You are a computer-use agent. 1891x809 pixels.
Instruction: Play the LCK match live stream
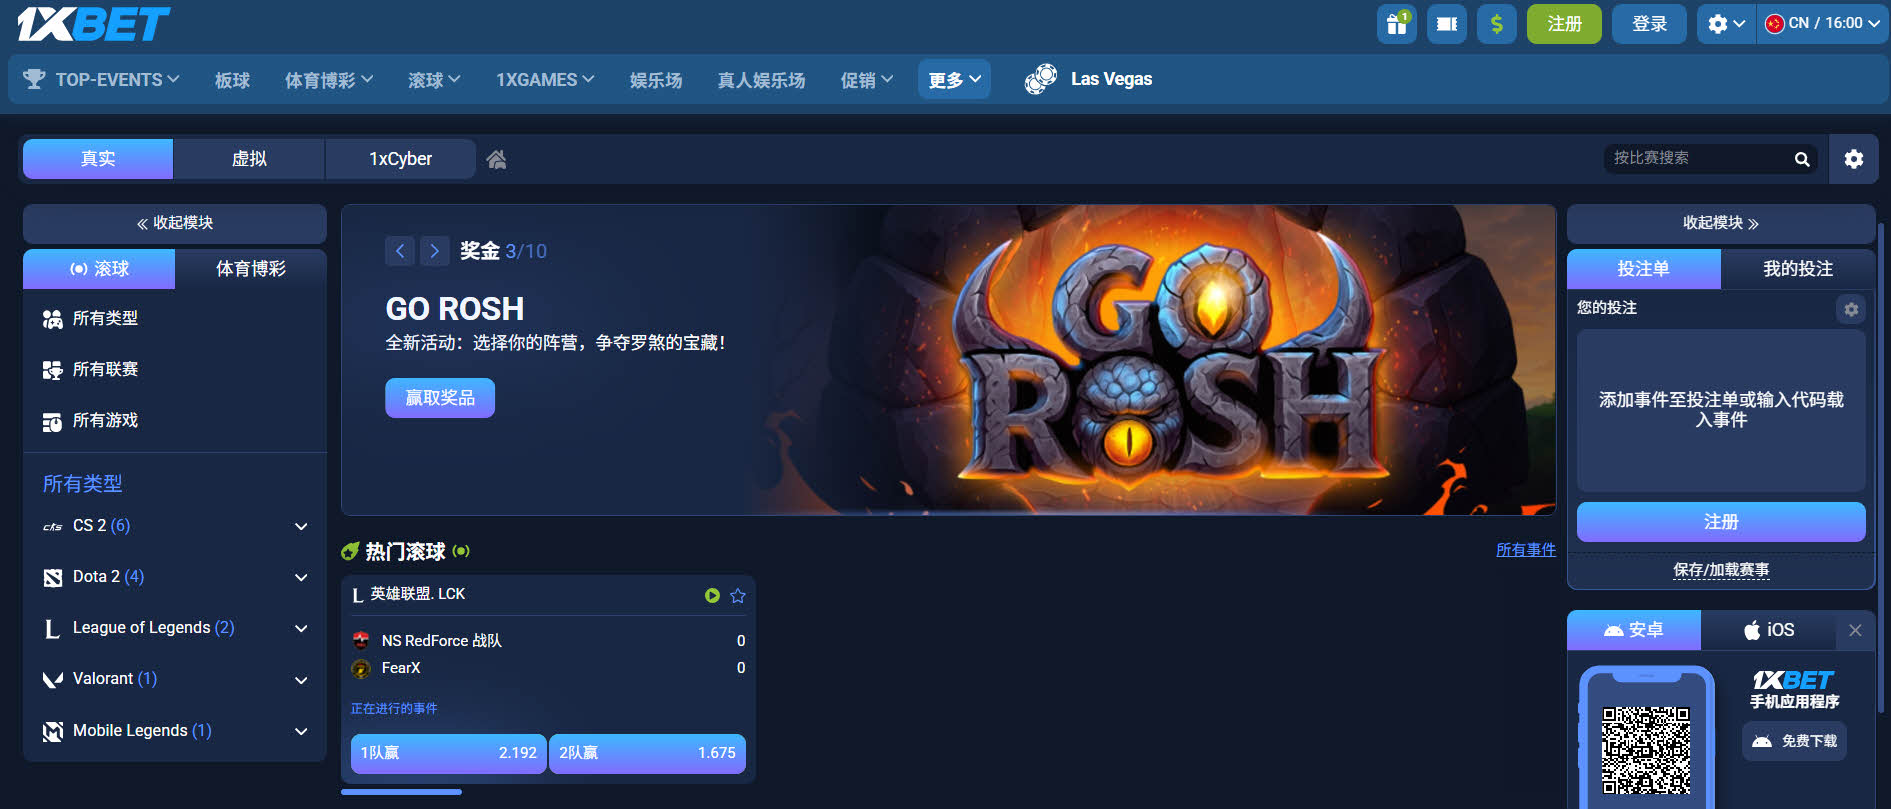pos(712,595)
